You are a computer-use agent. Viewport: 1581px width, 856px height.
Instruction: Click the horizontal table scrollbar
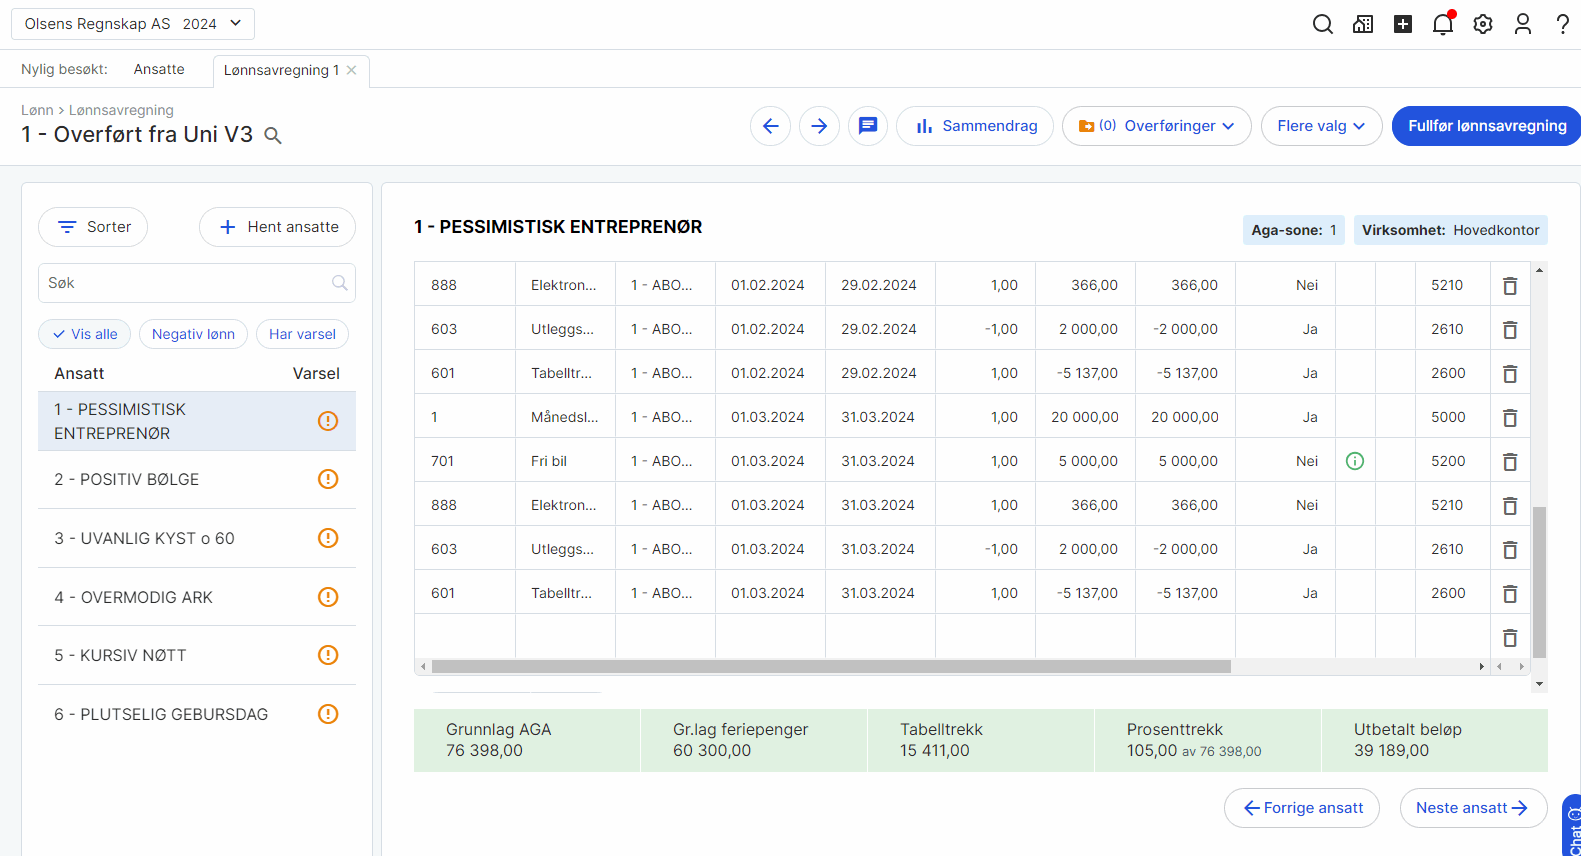pos(830,666)
